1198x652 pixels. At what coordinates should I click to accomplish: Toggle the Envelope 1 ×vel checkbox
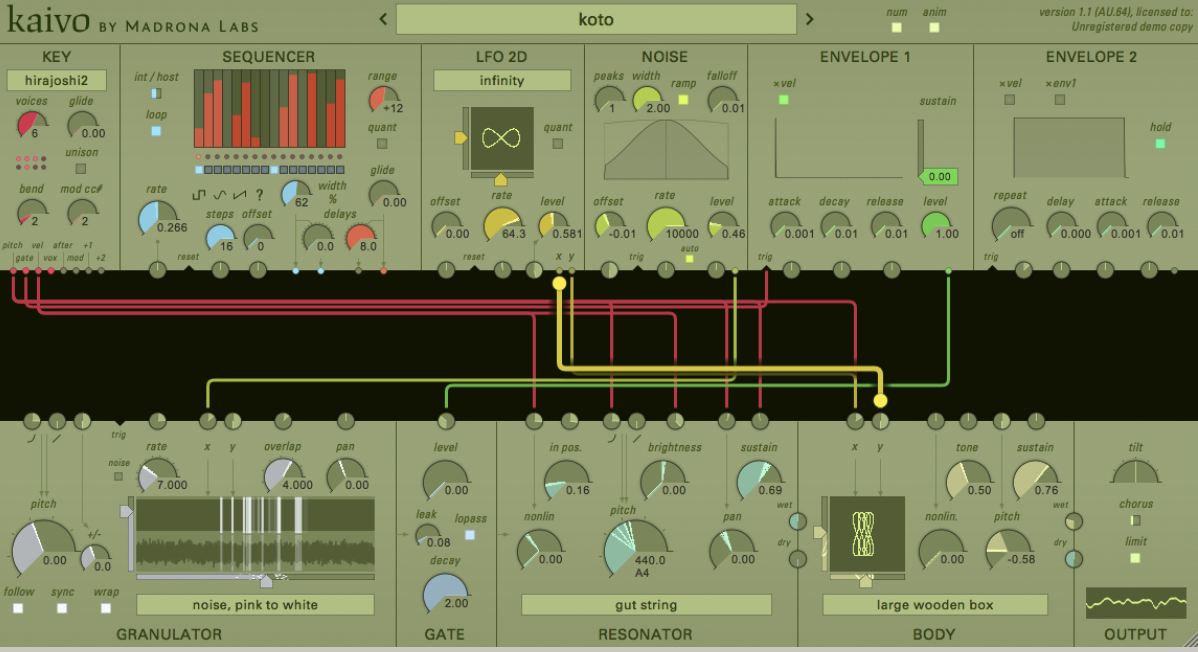click(783, 99)
